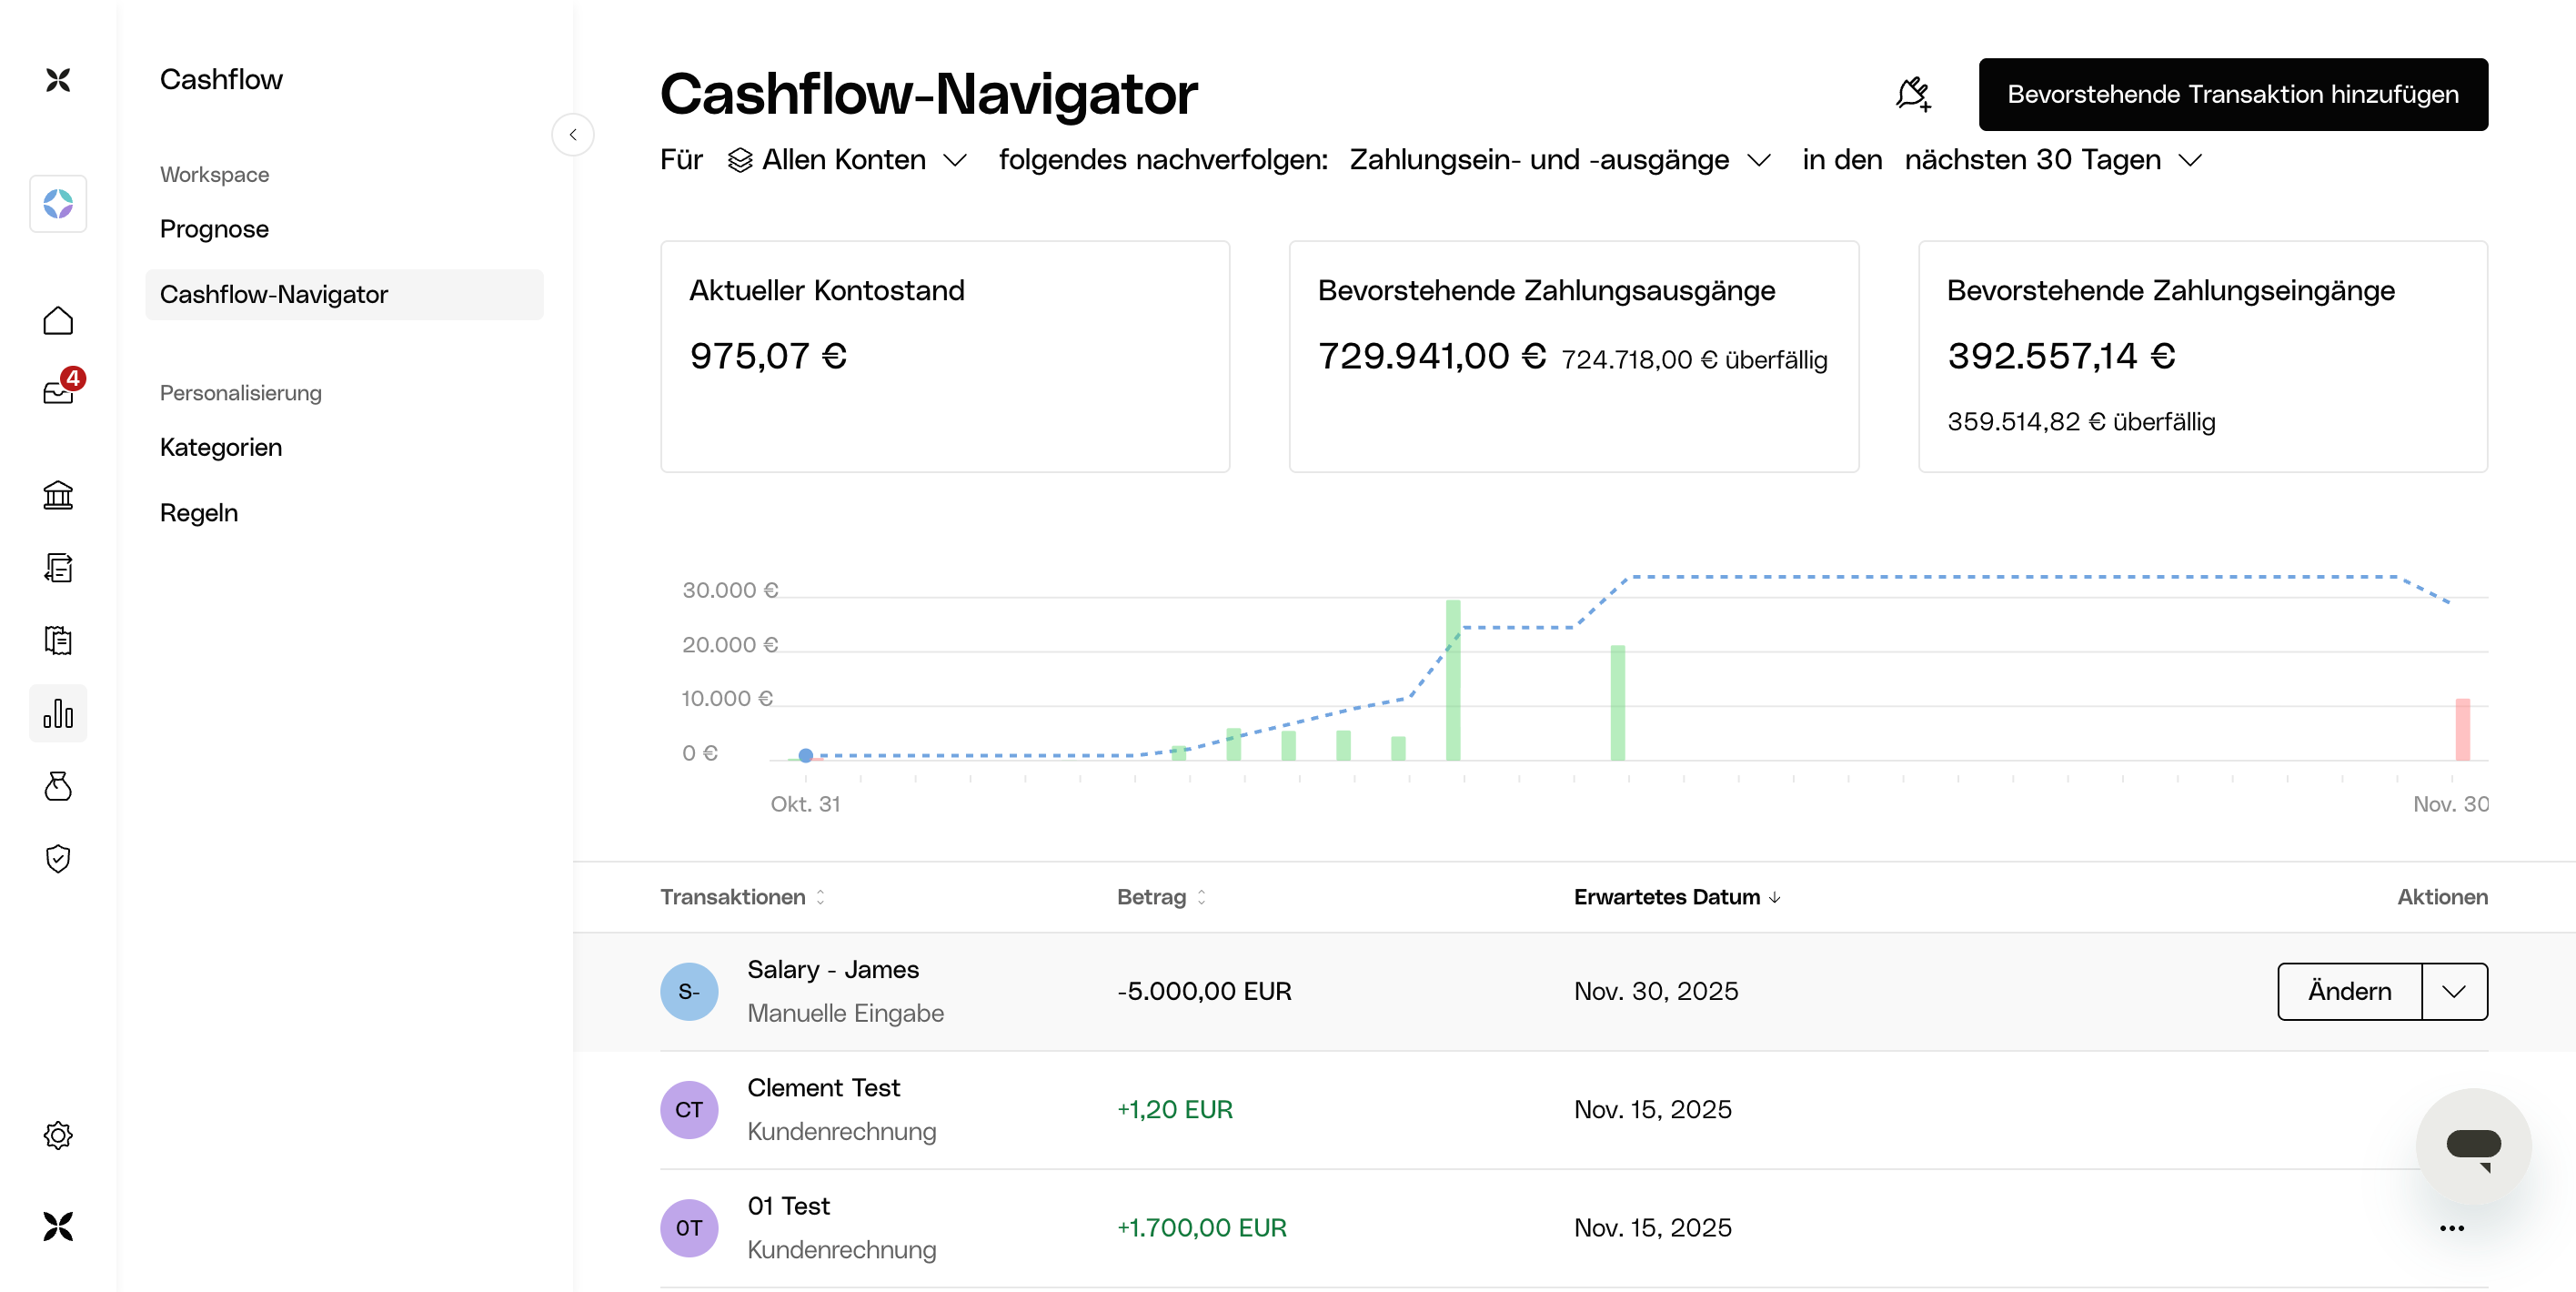Click Bevorstehende Transaktion hinzufügen button

click(2232, 94)
